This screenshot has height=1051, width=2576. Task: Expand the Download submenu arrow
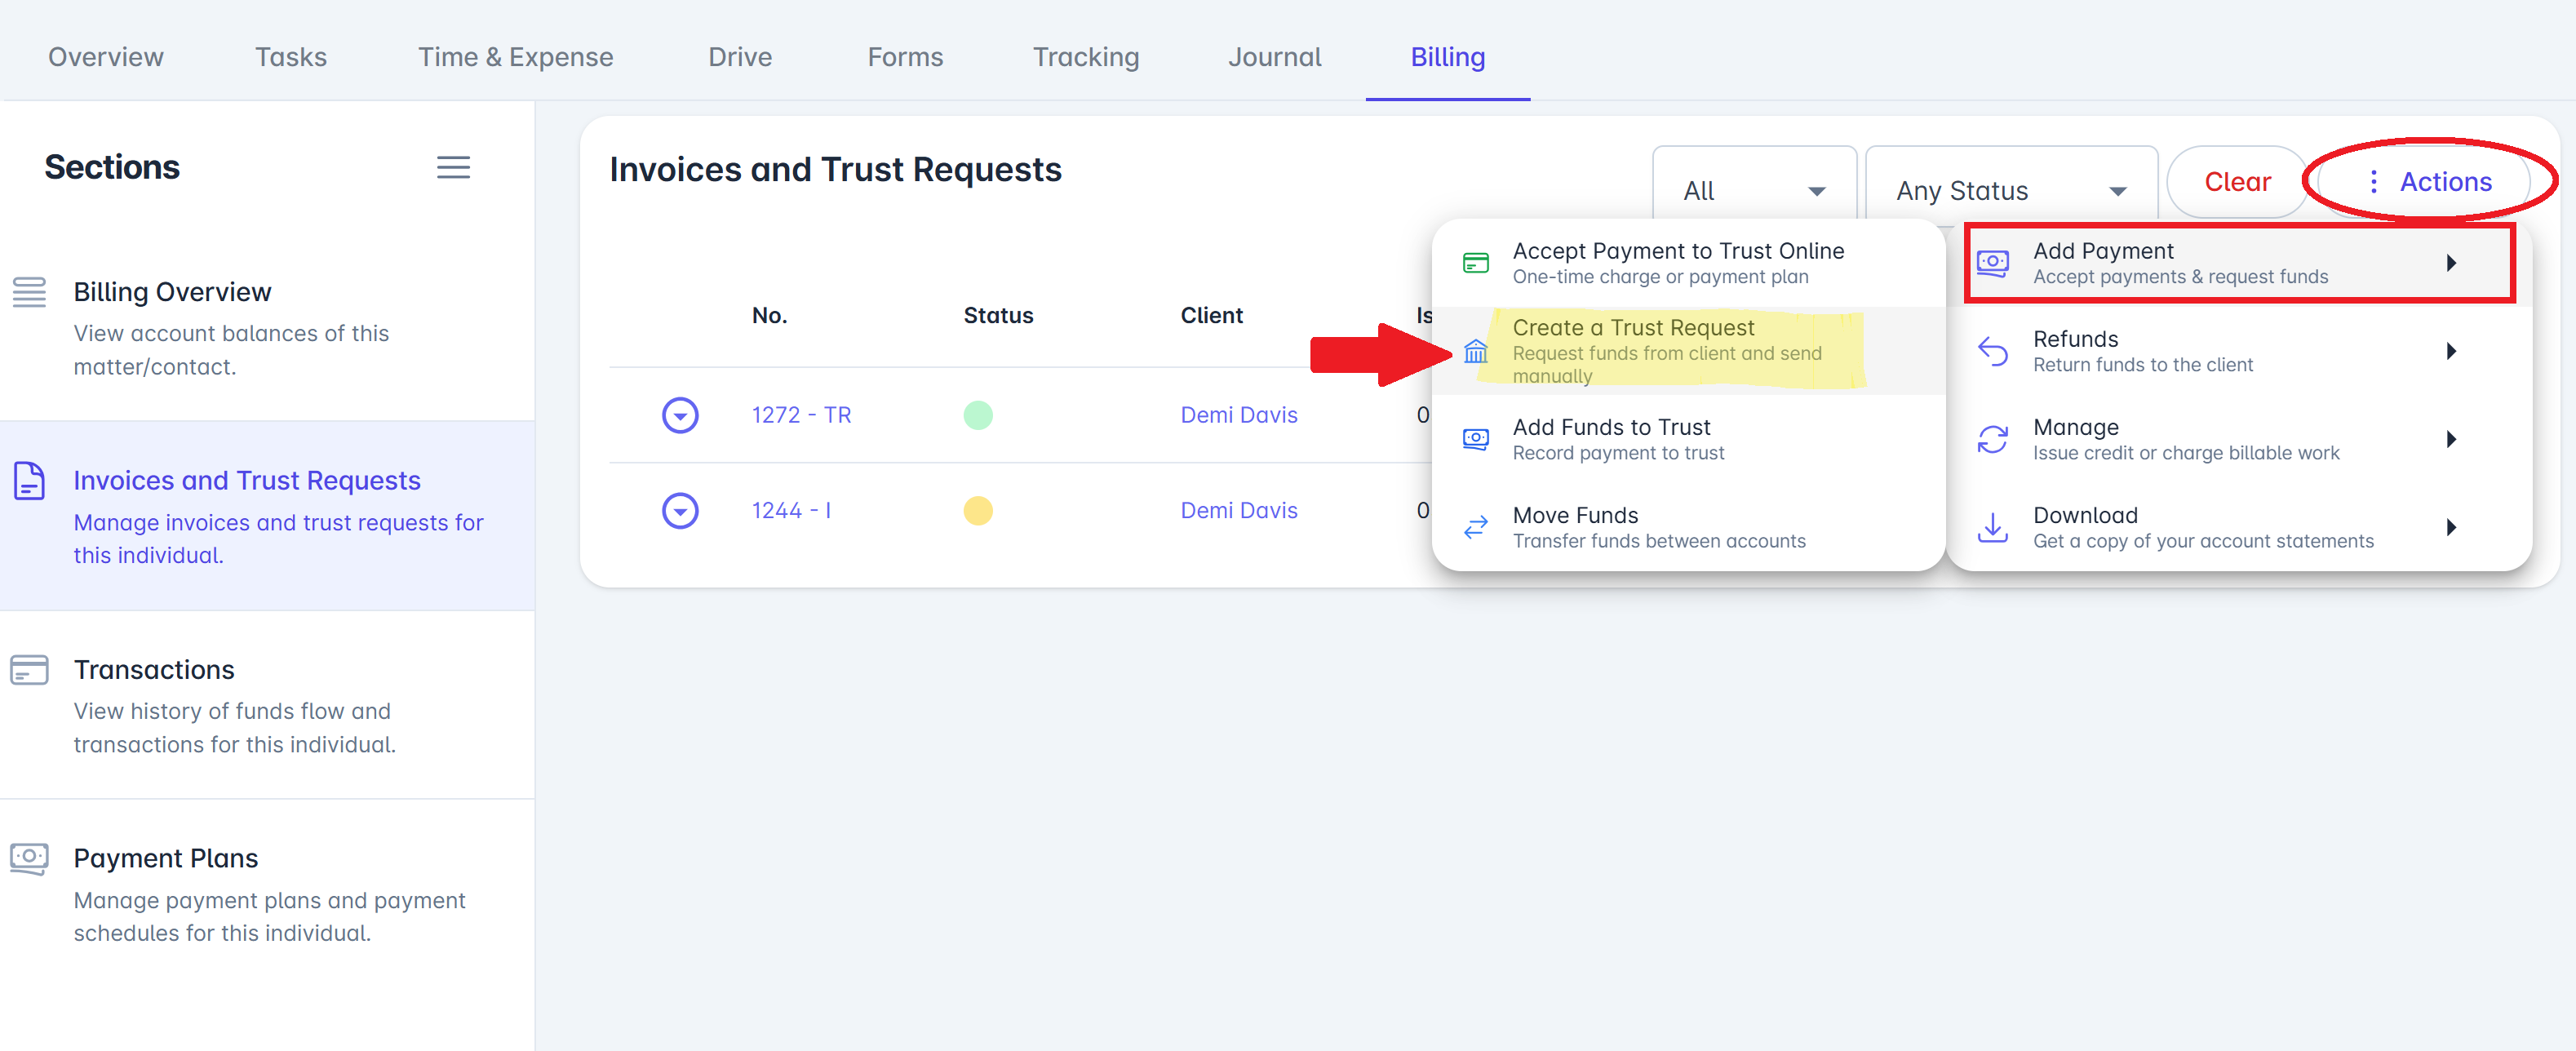click(x=2451, y=527)
